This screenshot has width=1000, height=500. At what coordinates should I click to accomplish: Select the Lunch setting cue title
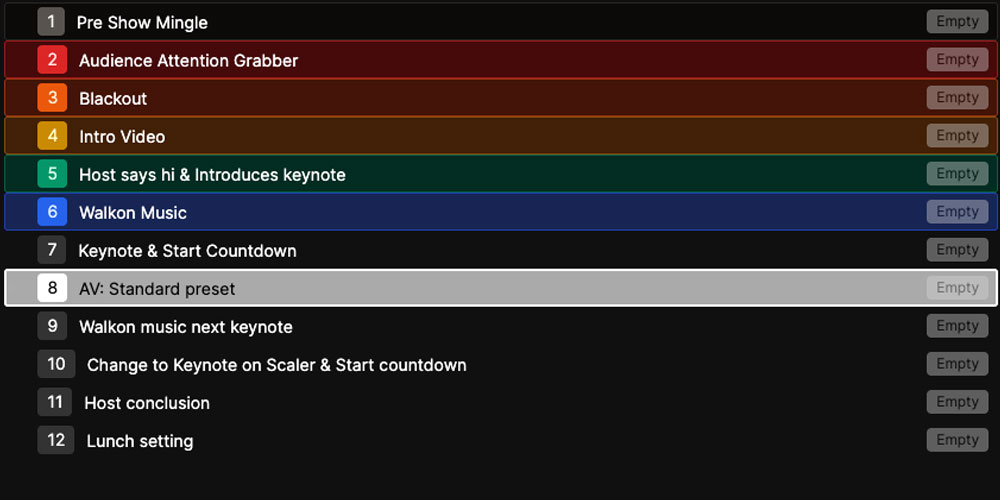(140, 441)
